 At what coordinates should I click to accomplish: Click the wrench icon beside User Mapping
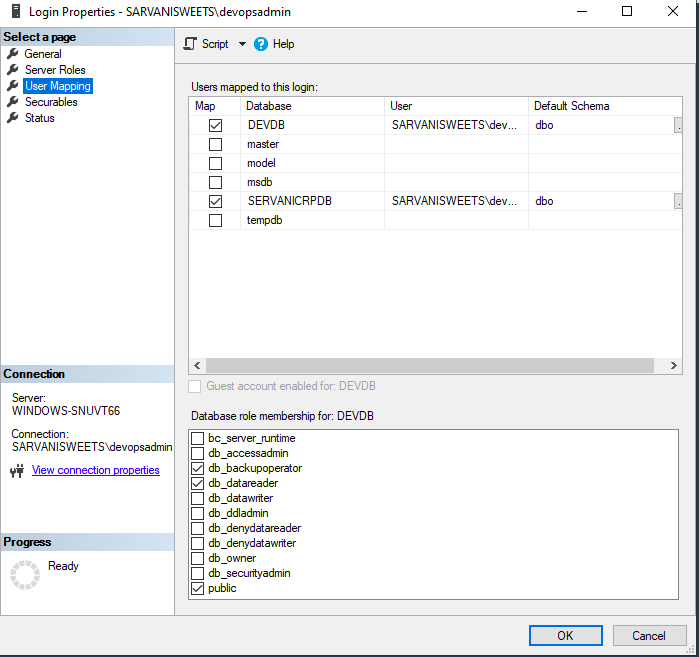coord(12,86)
